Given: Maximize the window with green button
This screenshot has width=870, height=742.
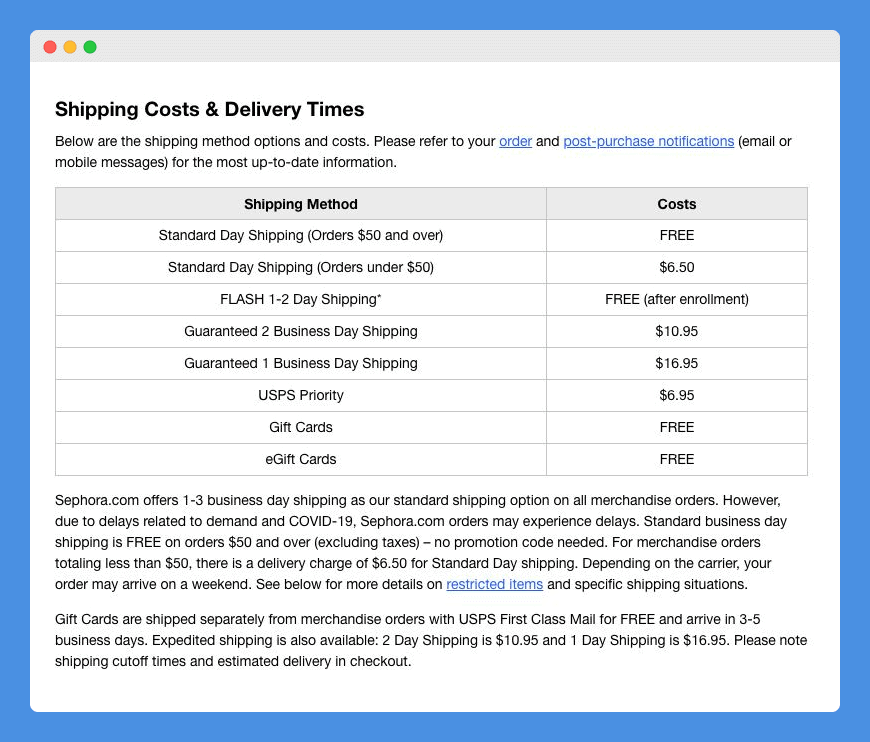Looking at the screenshot, I should [x=90, y=47].
